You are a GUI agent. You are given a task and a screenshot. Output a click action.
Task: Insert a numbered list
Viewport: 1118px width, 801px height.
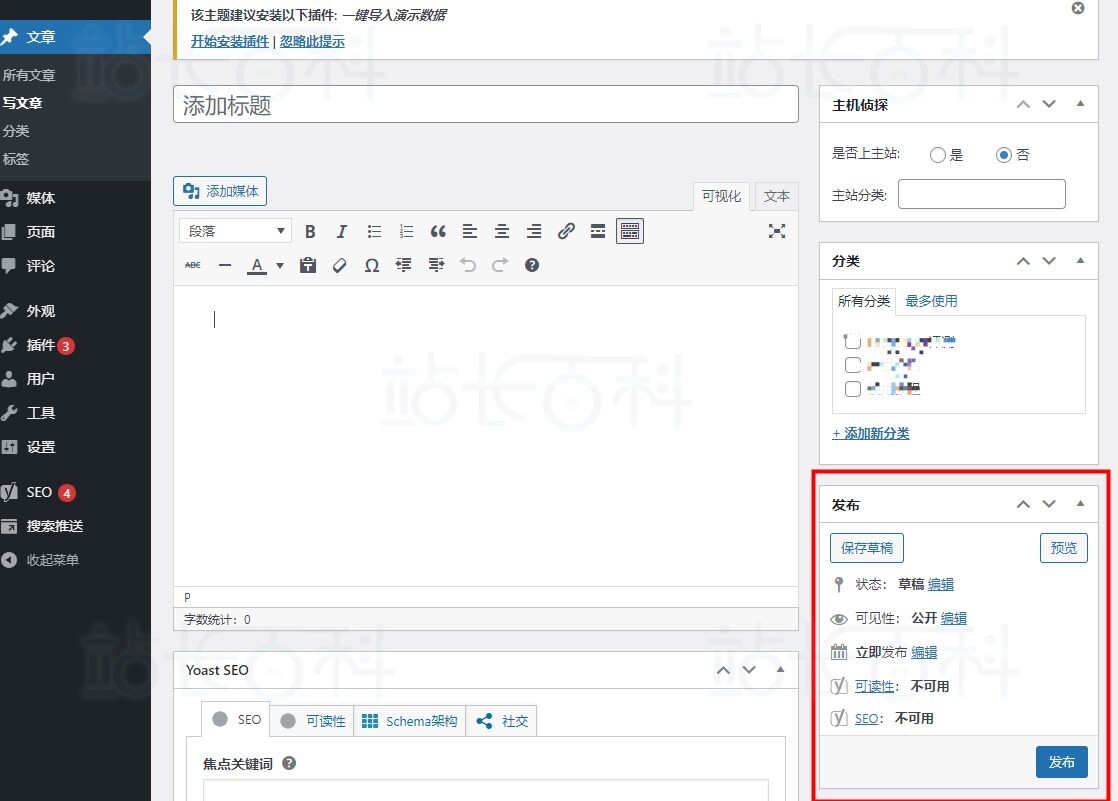[406, 231]
